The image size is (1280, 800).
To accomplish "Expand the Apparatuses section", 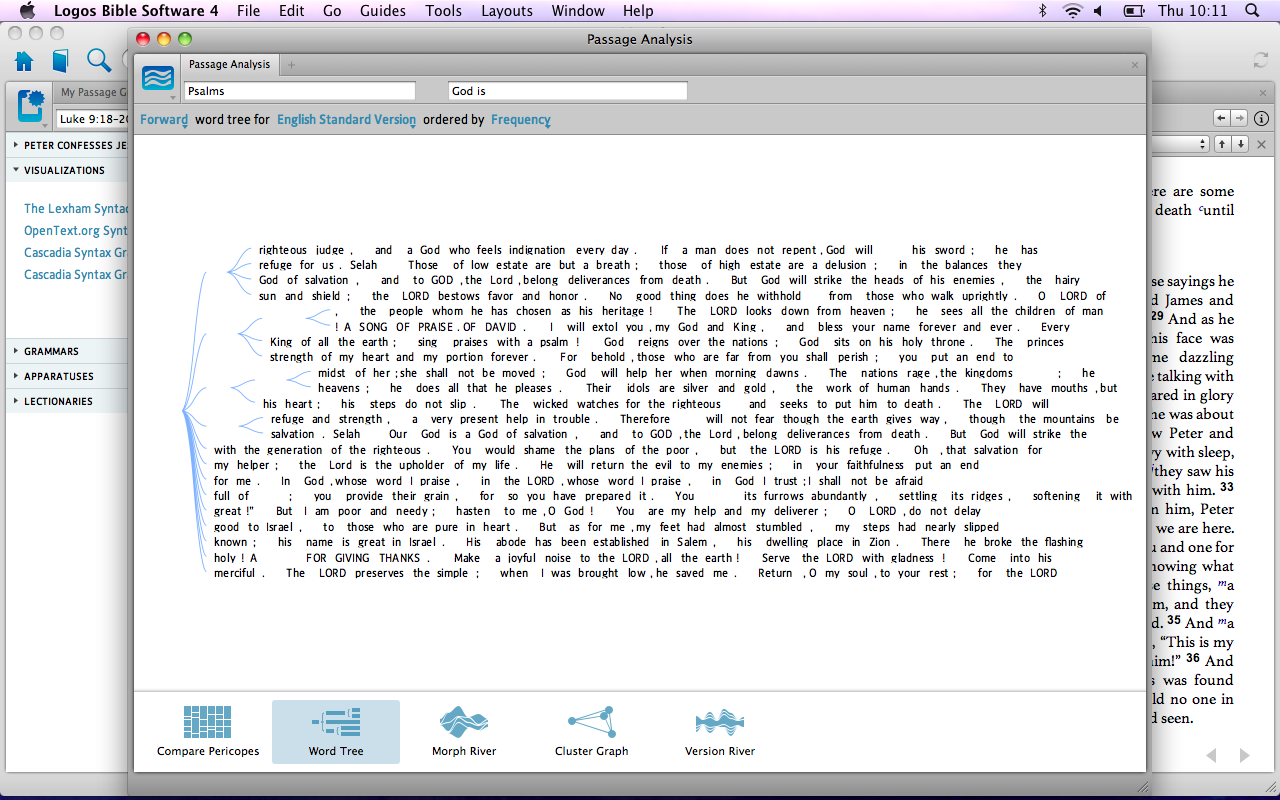I will point(17,376).
